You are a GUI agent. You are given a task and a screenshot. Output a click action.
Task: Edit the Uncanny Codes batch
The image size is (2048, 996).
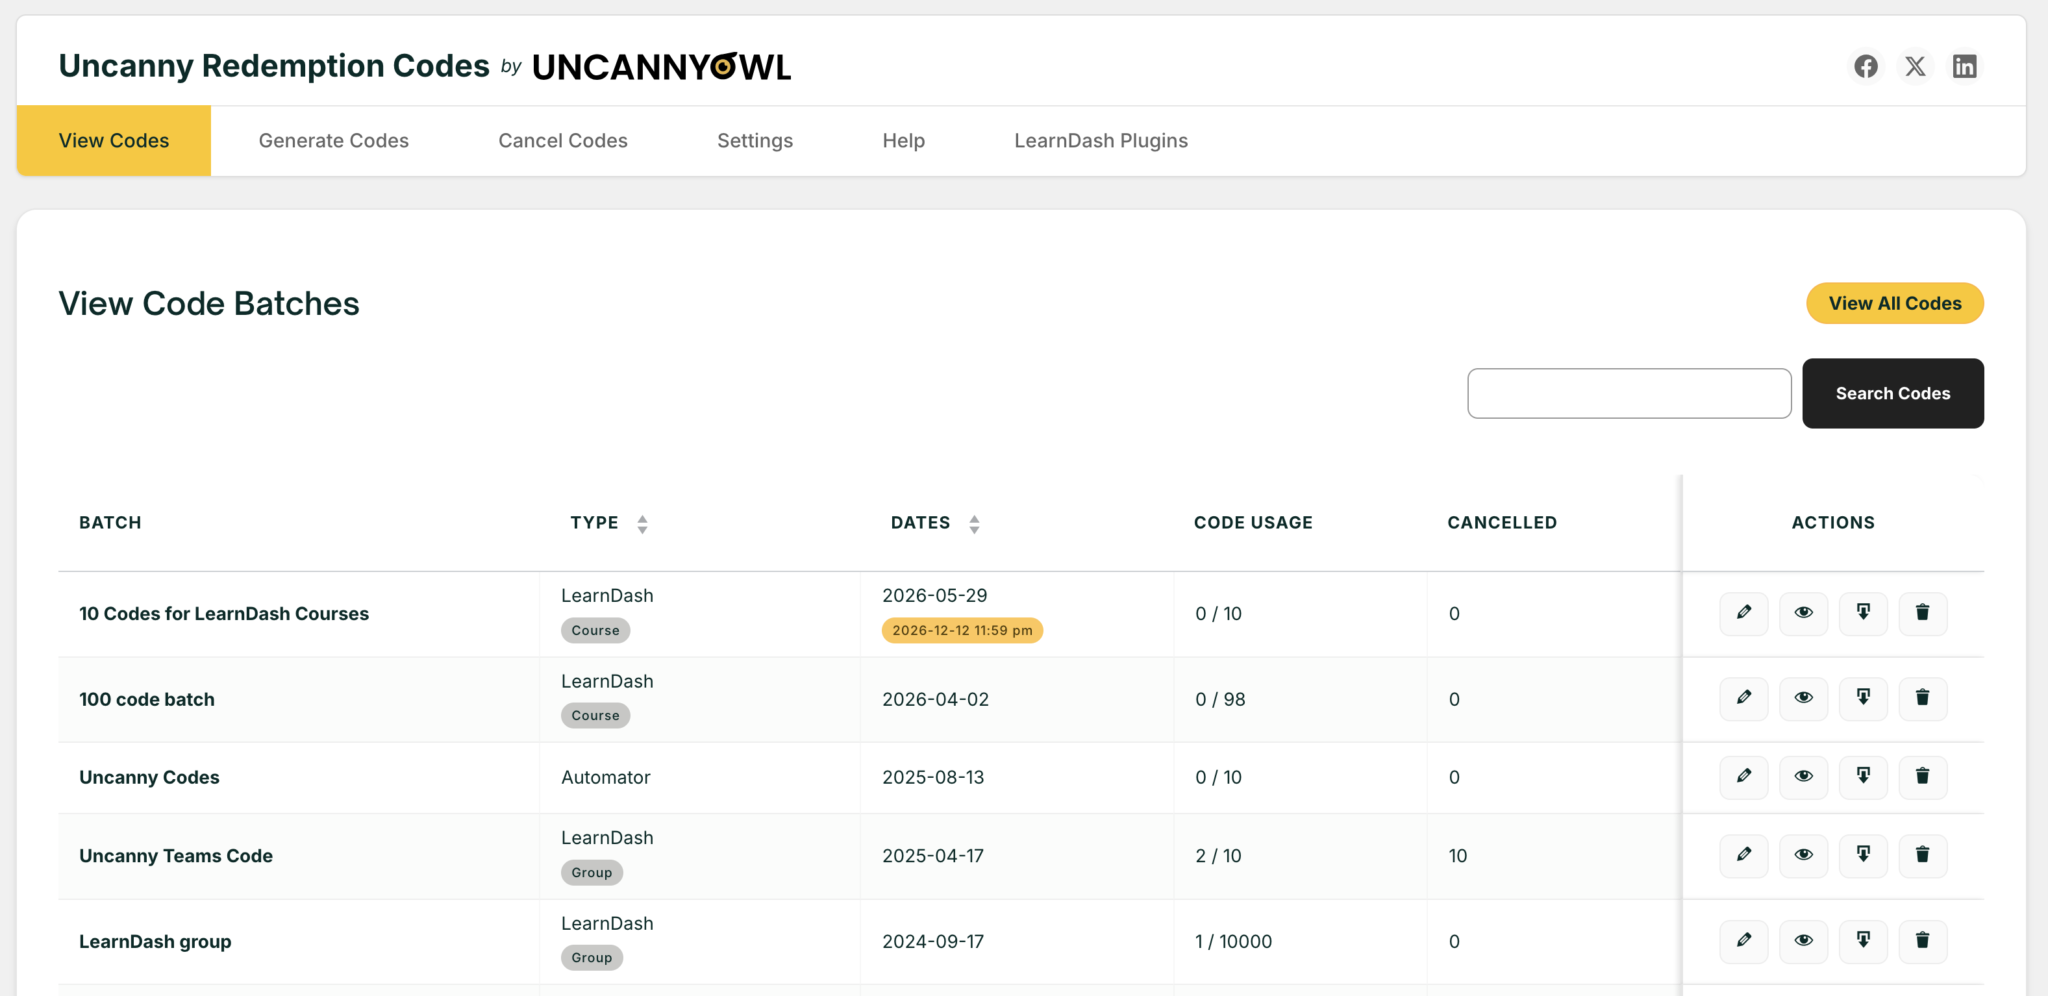[1744, 777]
